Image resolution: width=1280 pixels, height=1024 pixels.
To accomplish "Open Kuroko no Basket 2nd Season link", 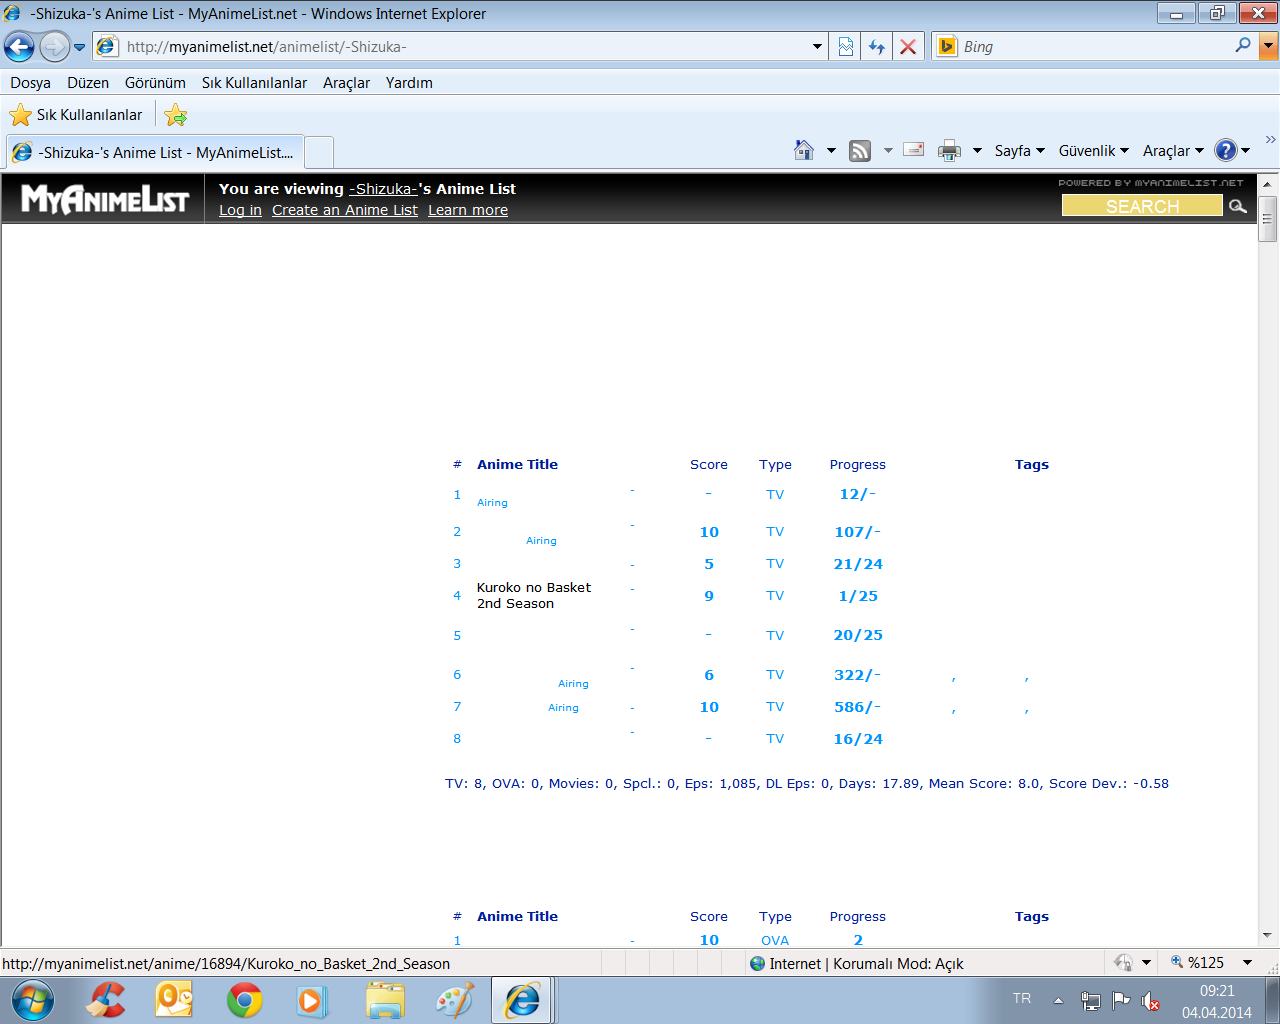I will pos(534,596).
